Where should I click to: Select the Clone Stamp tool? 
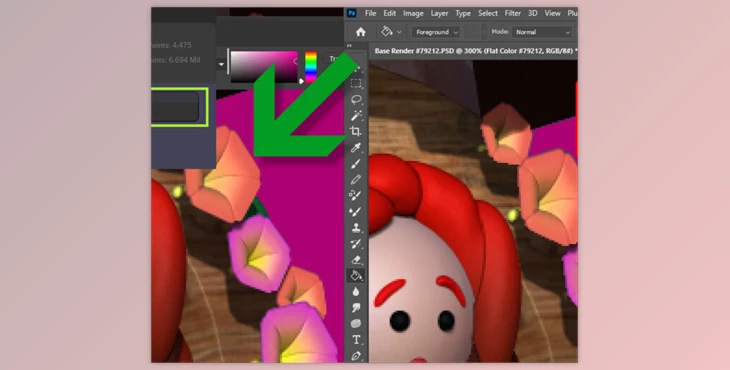tap(356, 228)
